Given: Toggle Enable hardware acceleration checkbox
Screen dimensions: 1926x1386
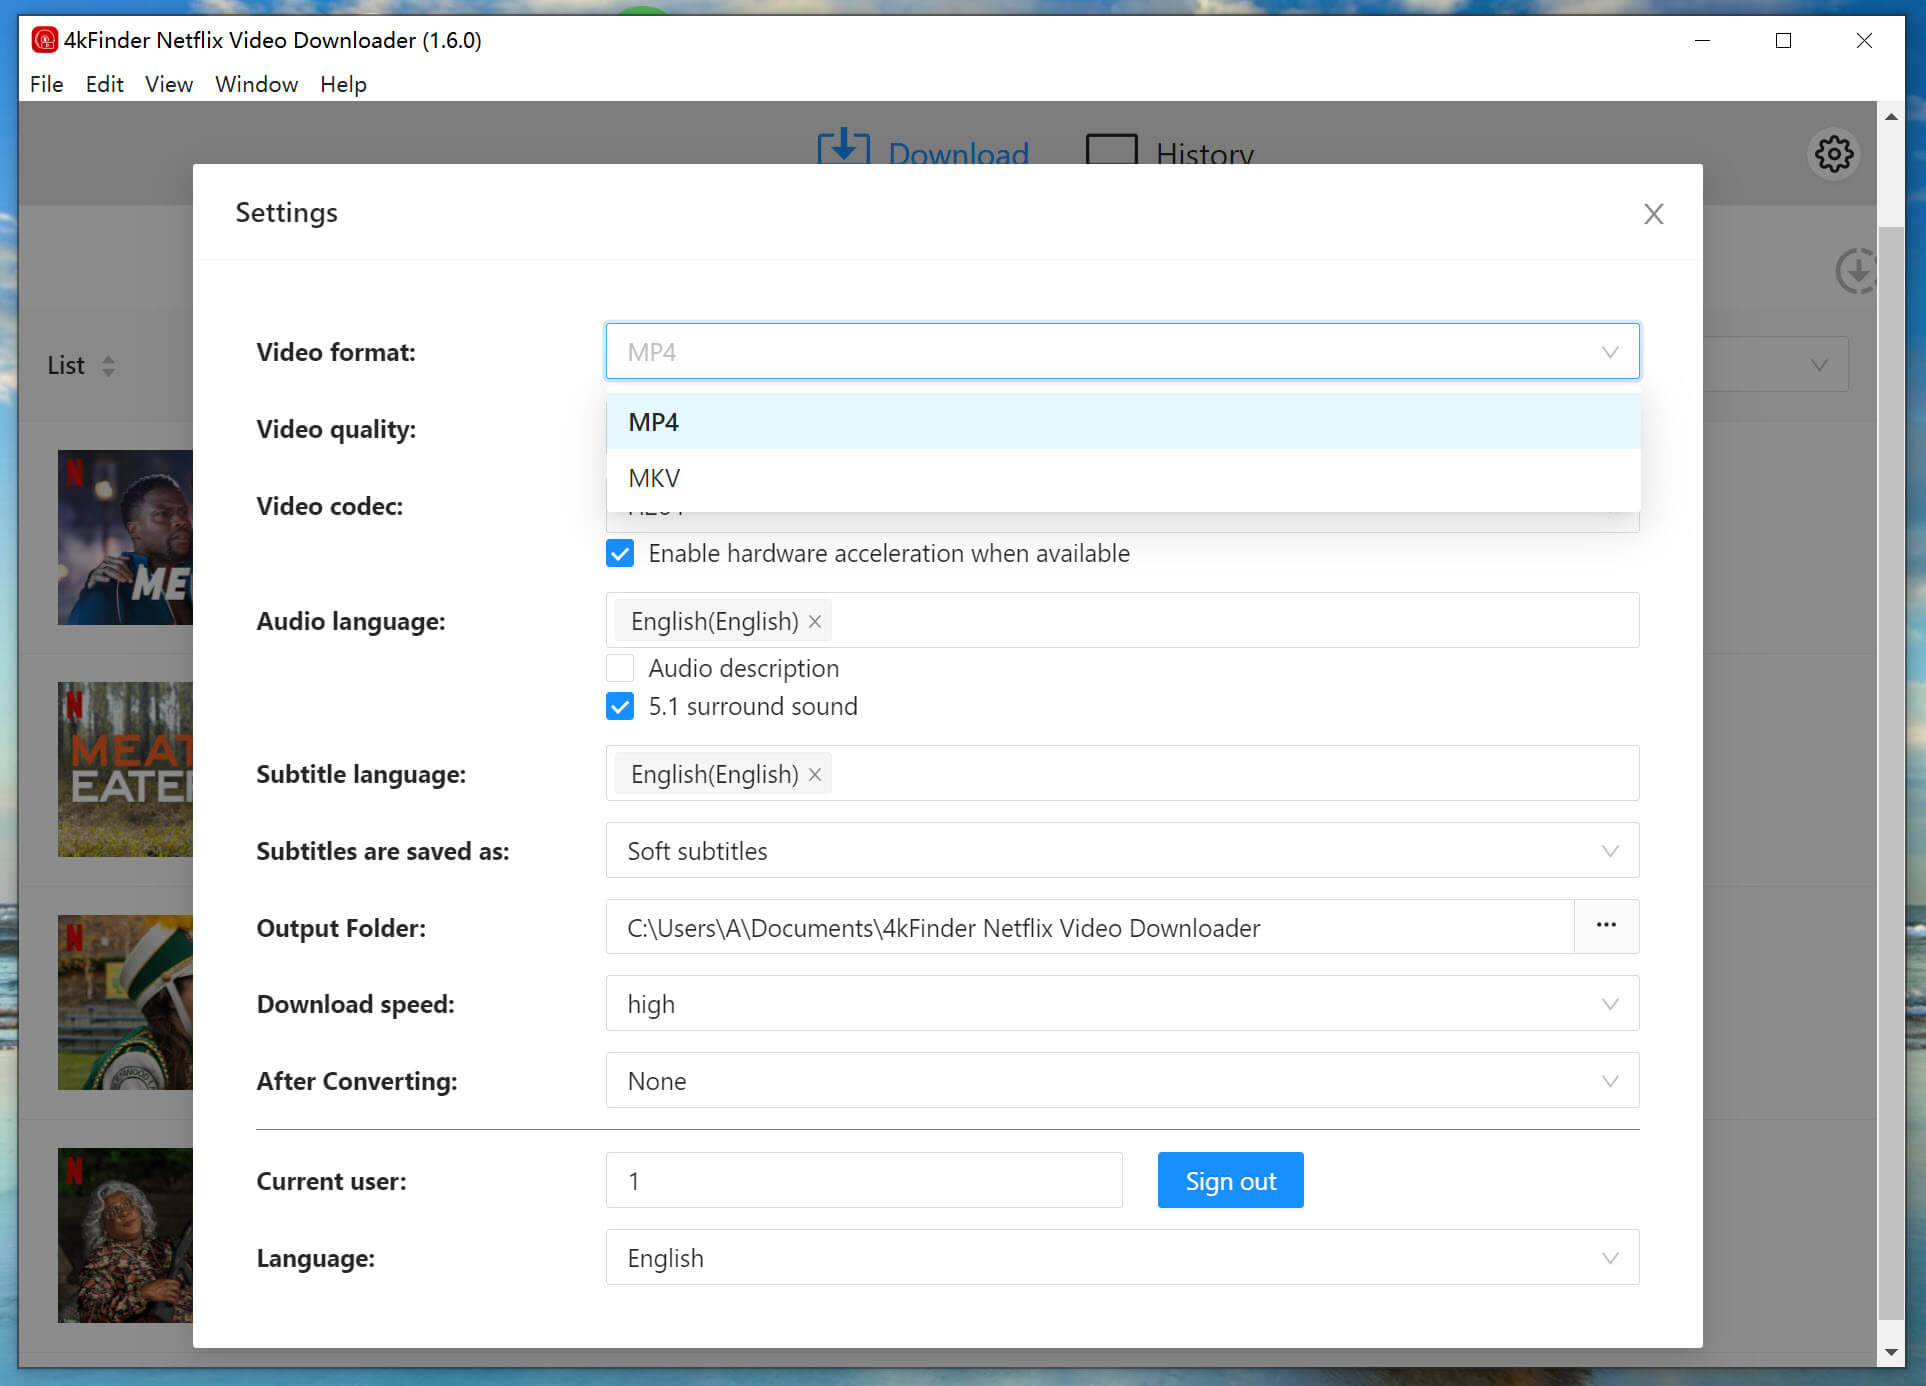Looking at the screenshot, I should pos(622,553).
